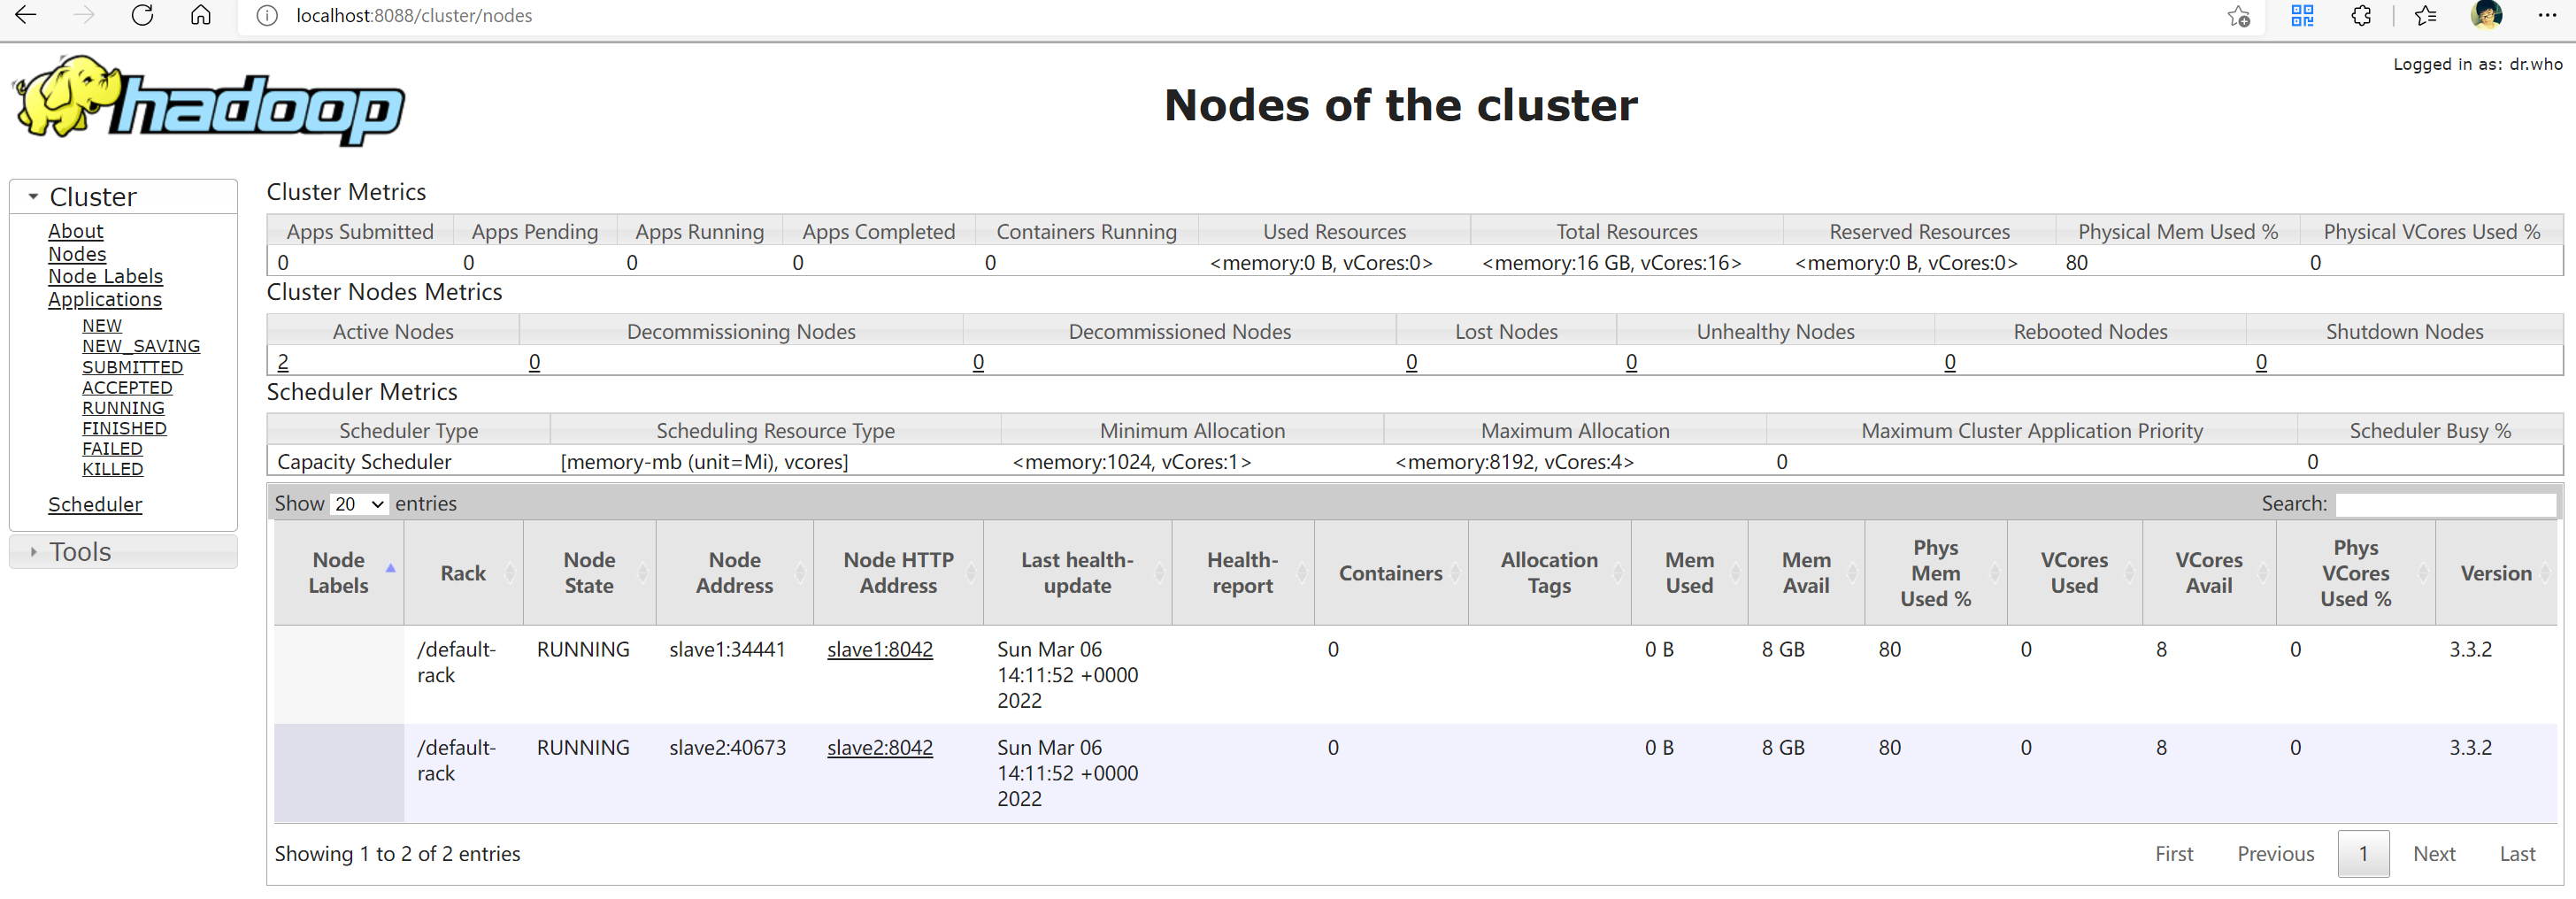This screenshot has height=899, width=2576.
Task: Open the Show entries dropdown set to 20
Action: point(359,504)
